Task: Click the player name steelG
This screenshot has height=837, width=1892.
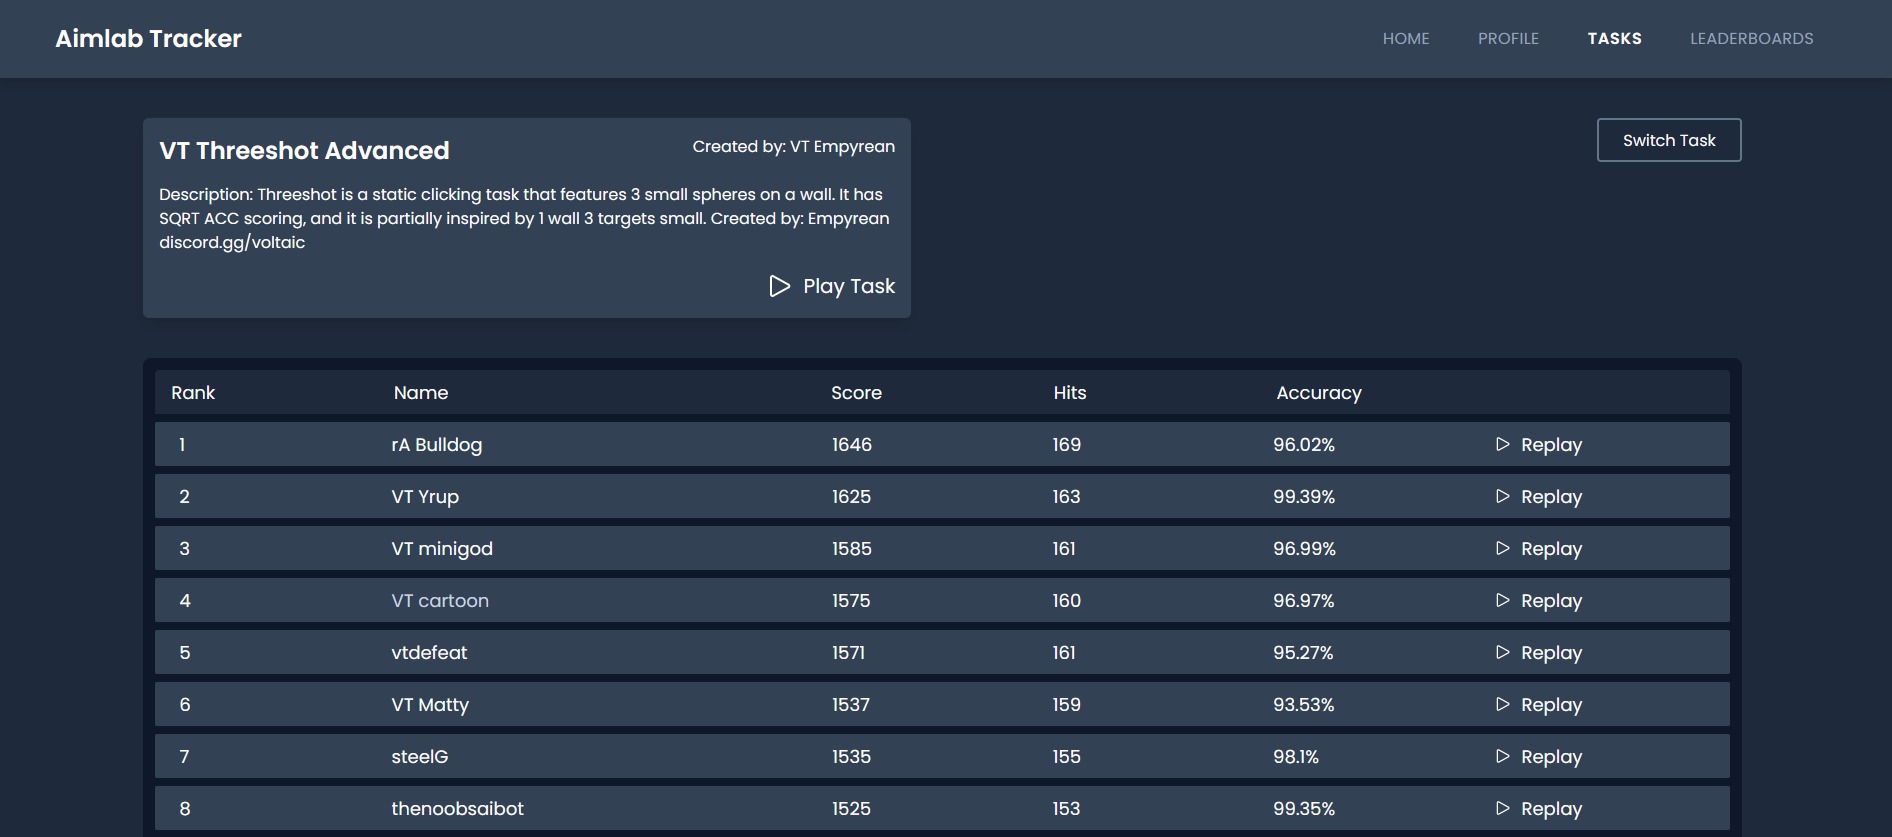Action: pos(420,756)
